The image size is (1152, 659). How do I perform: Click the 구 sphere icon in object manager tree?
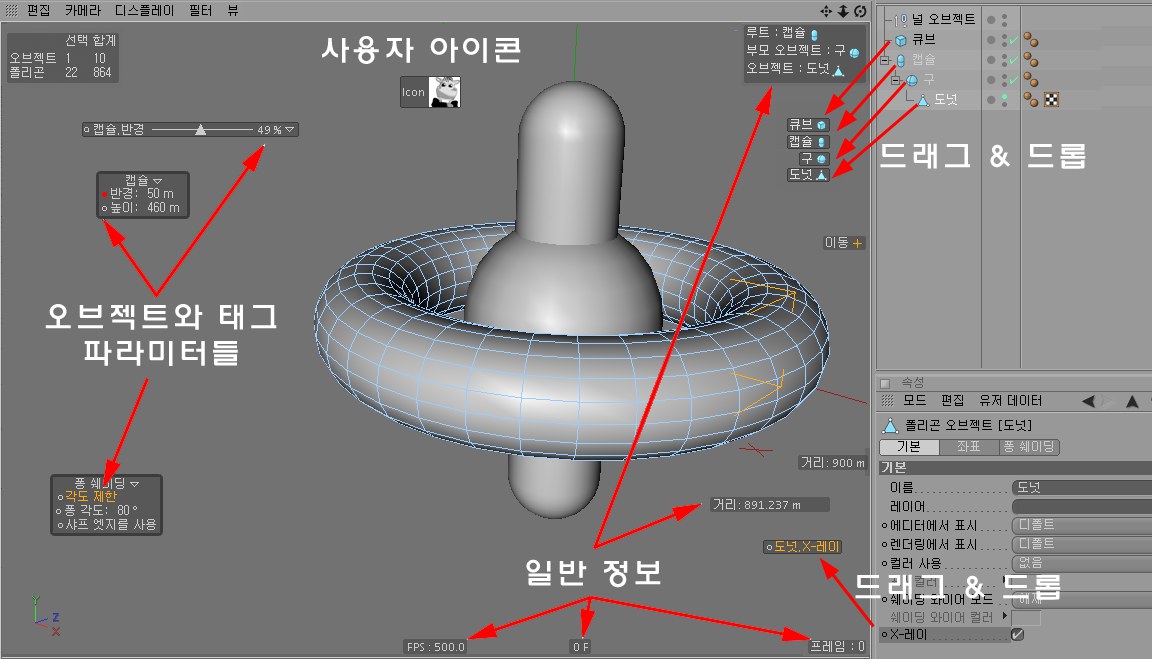[912, 79]
